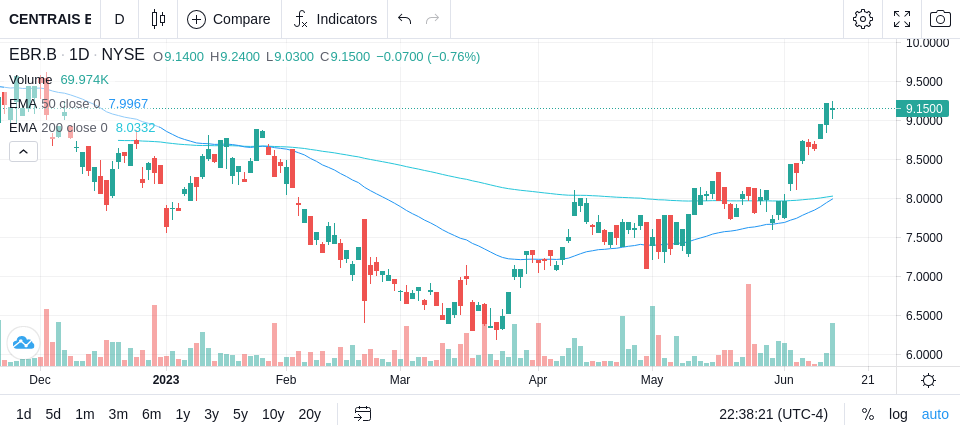Click the Jun label on time axis

point(784,380)
